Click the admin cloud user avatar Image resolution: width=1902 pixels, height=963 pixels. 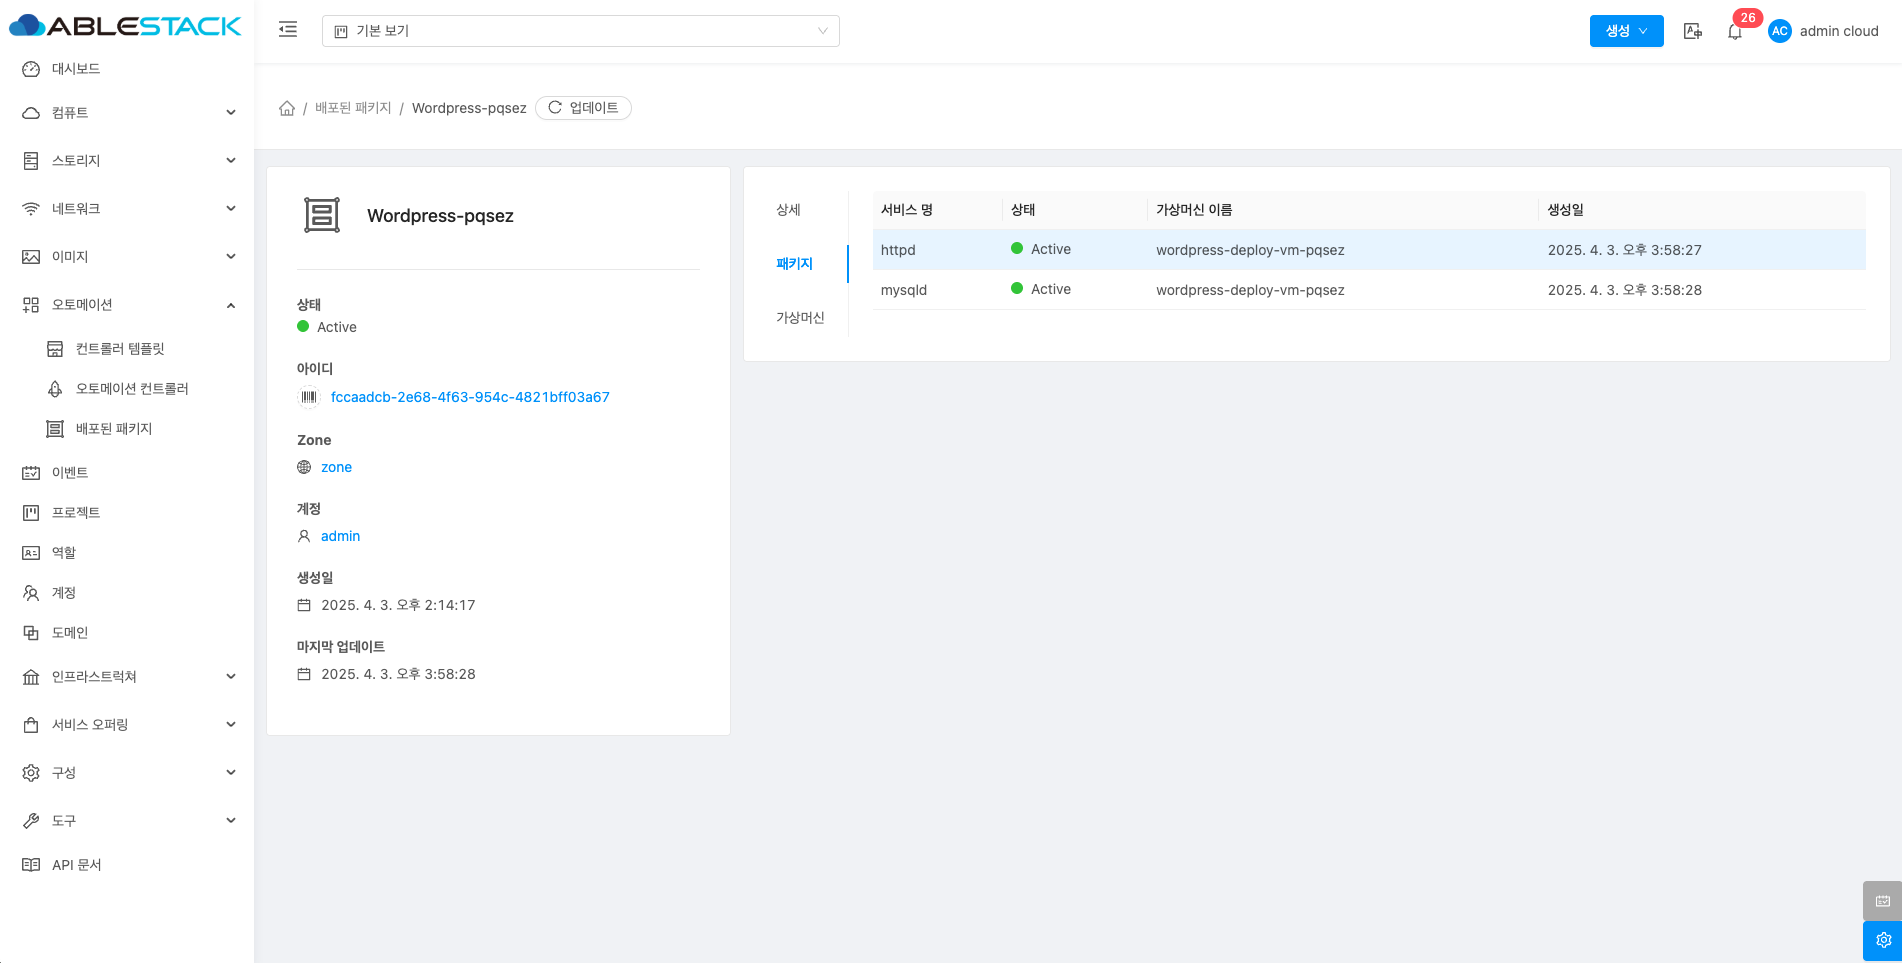point(1779,31)
